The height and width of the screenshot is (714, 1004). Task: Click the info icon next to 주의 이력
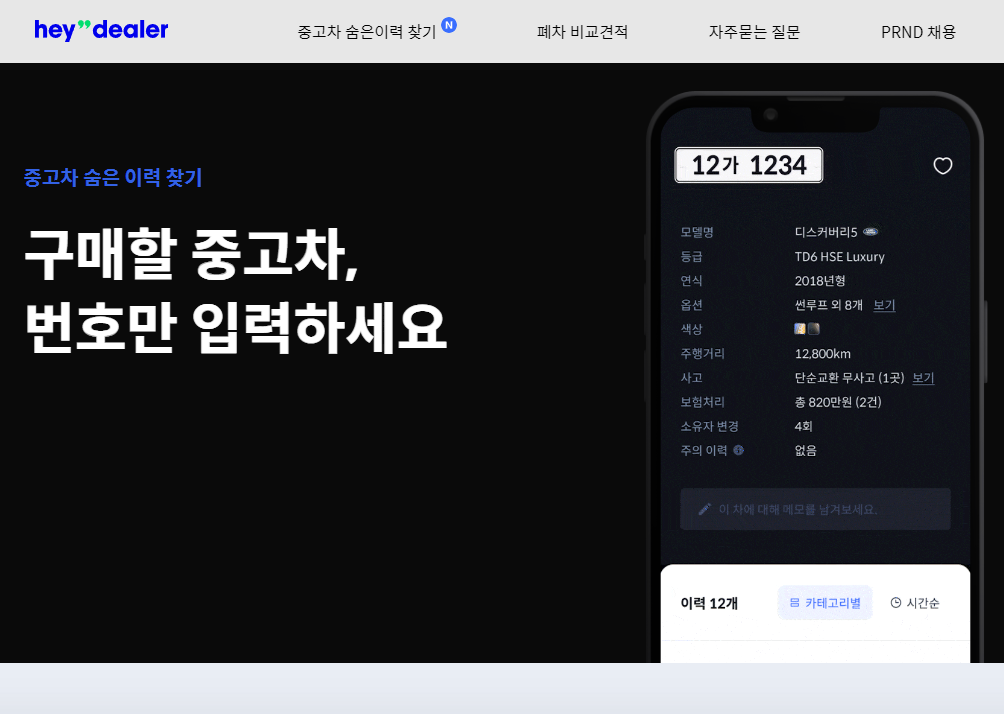pyautogui.click(x=736, y=449)
